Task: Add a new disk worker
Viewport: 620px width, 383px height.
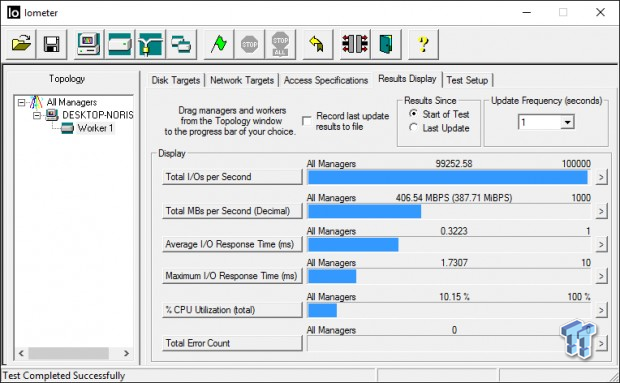Action: pos(120,44)
